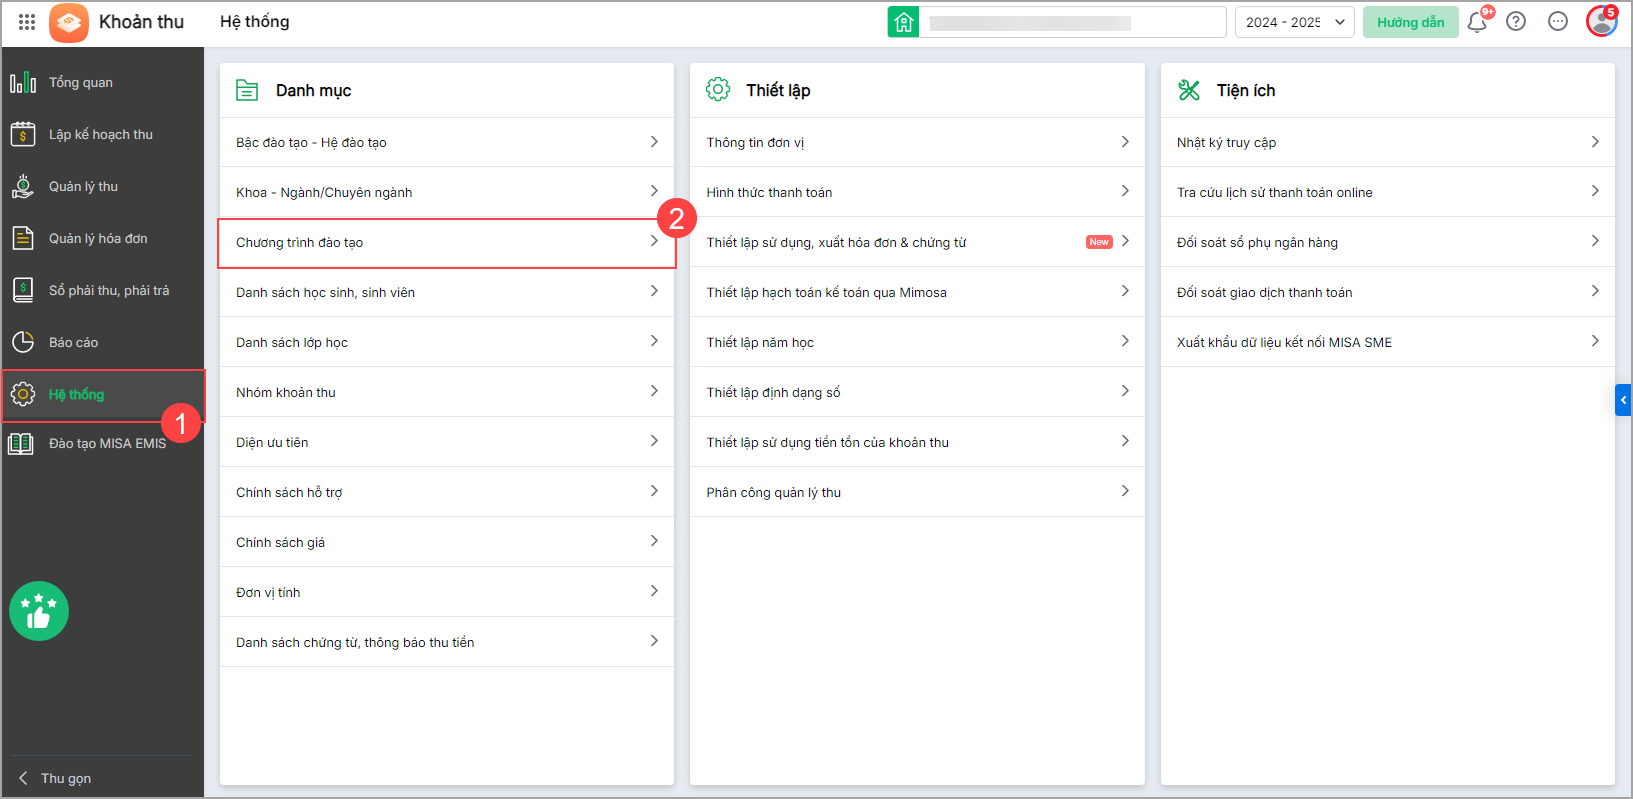Click the notification bell icon
This screenshot has height=799, width=1633.
point(1477,22)
